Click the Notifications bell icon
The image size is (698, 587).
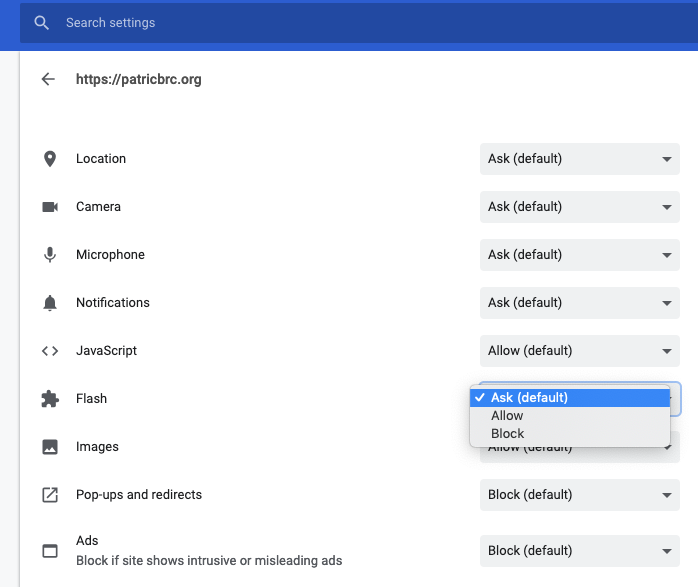click(x=49, y=303)
